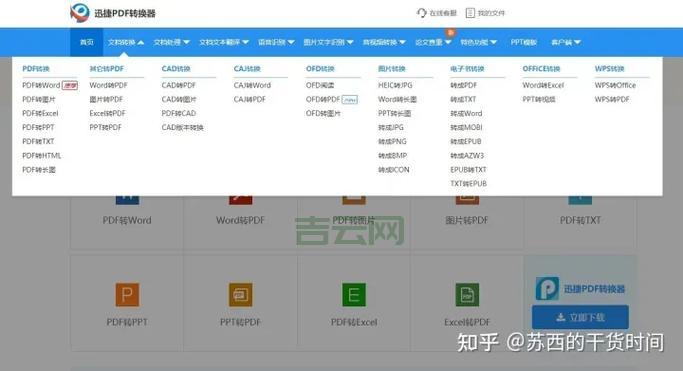683x371 pixels.
Task: Select 图片转PDF in the dropdown menu
Action: (x=106, y=99)
